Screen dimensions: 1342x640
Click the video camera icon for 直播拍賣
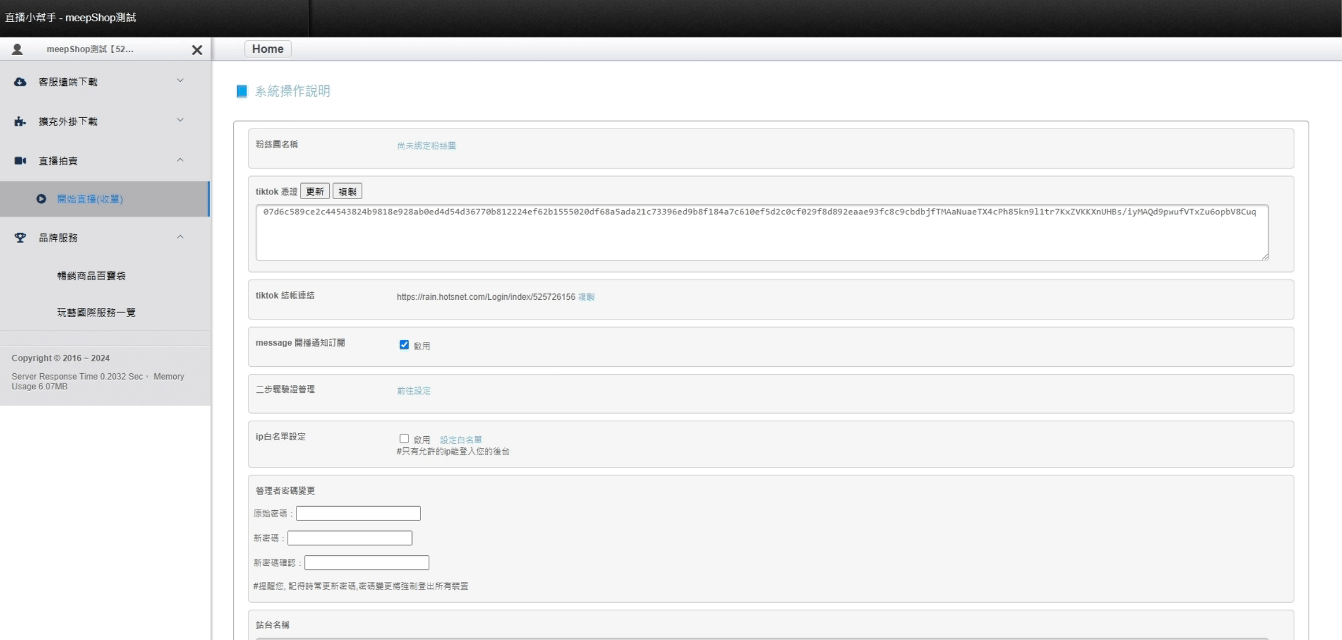20,161
